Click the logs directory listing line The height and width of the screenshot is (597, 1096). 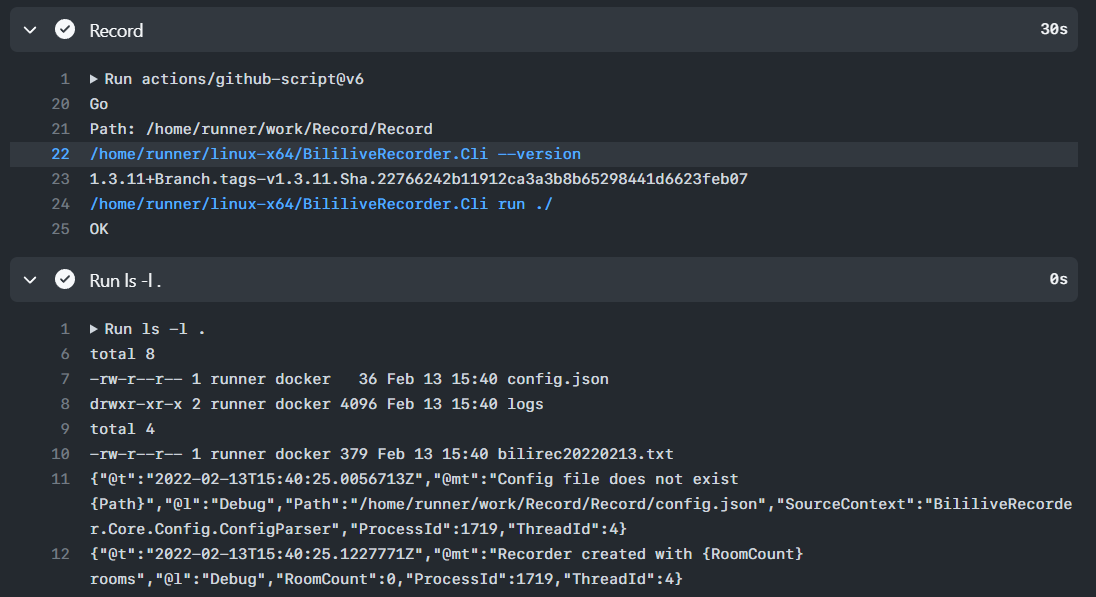(x=316, y=404)
